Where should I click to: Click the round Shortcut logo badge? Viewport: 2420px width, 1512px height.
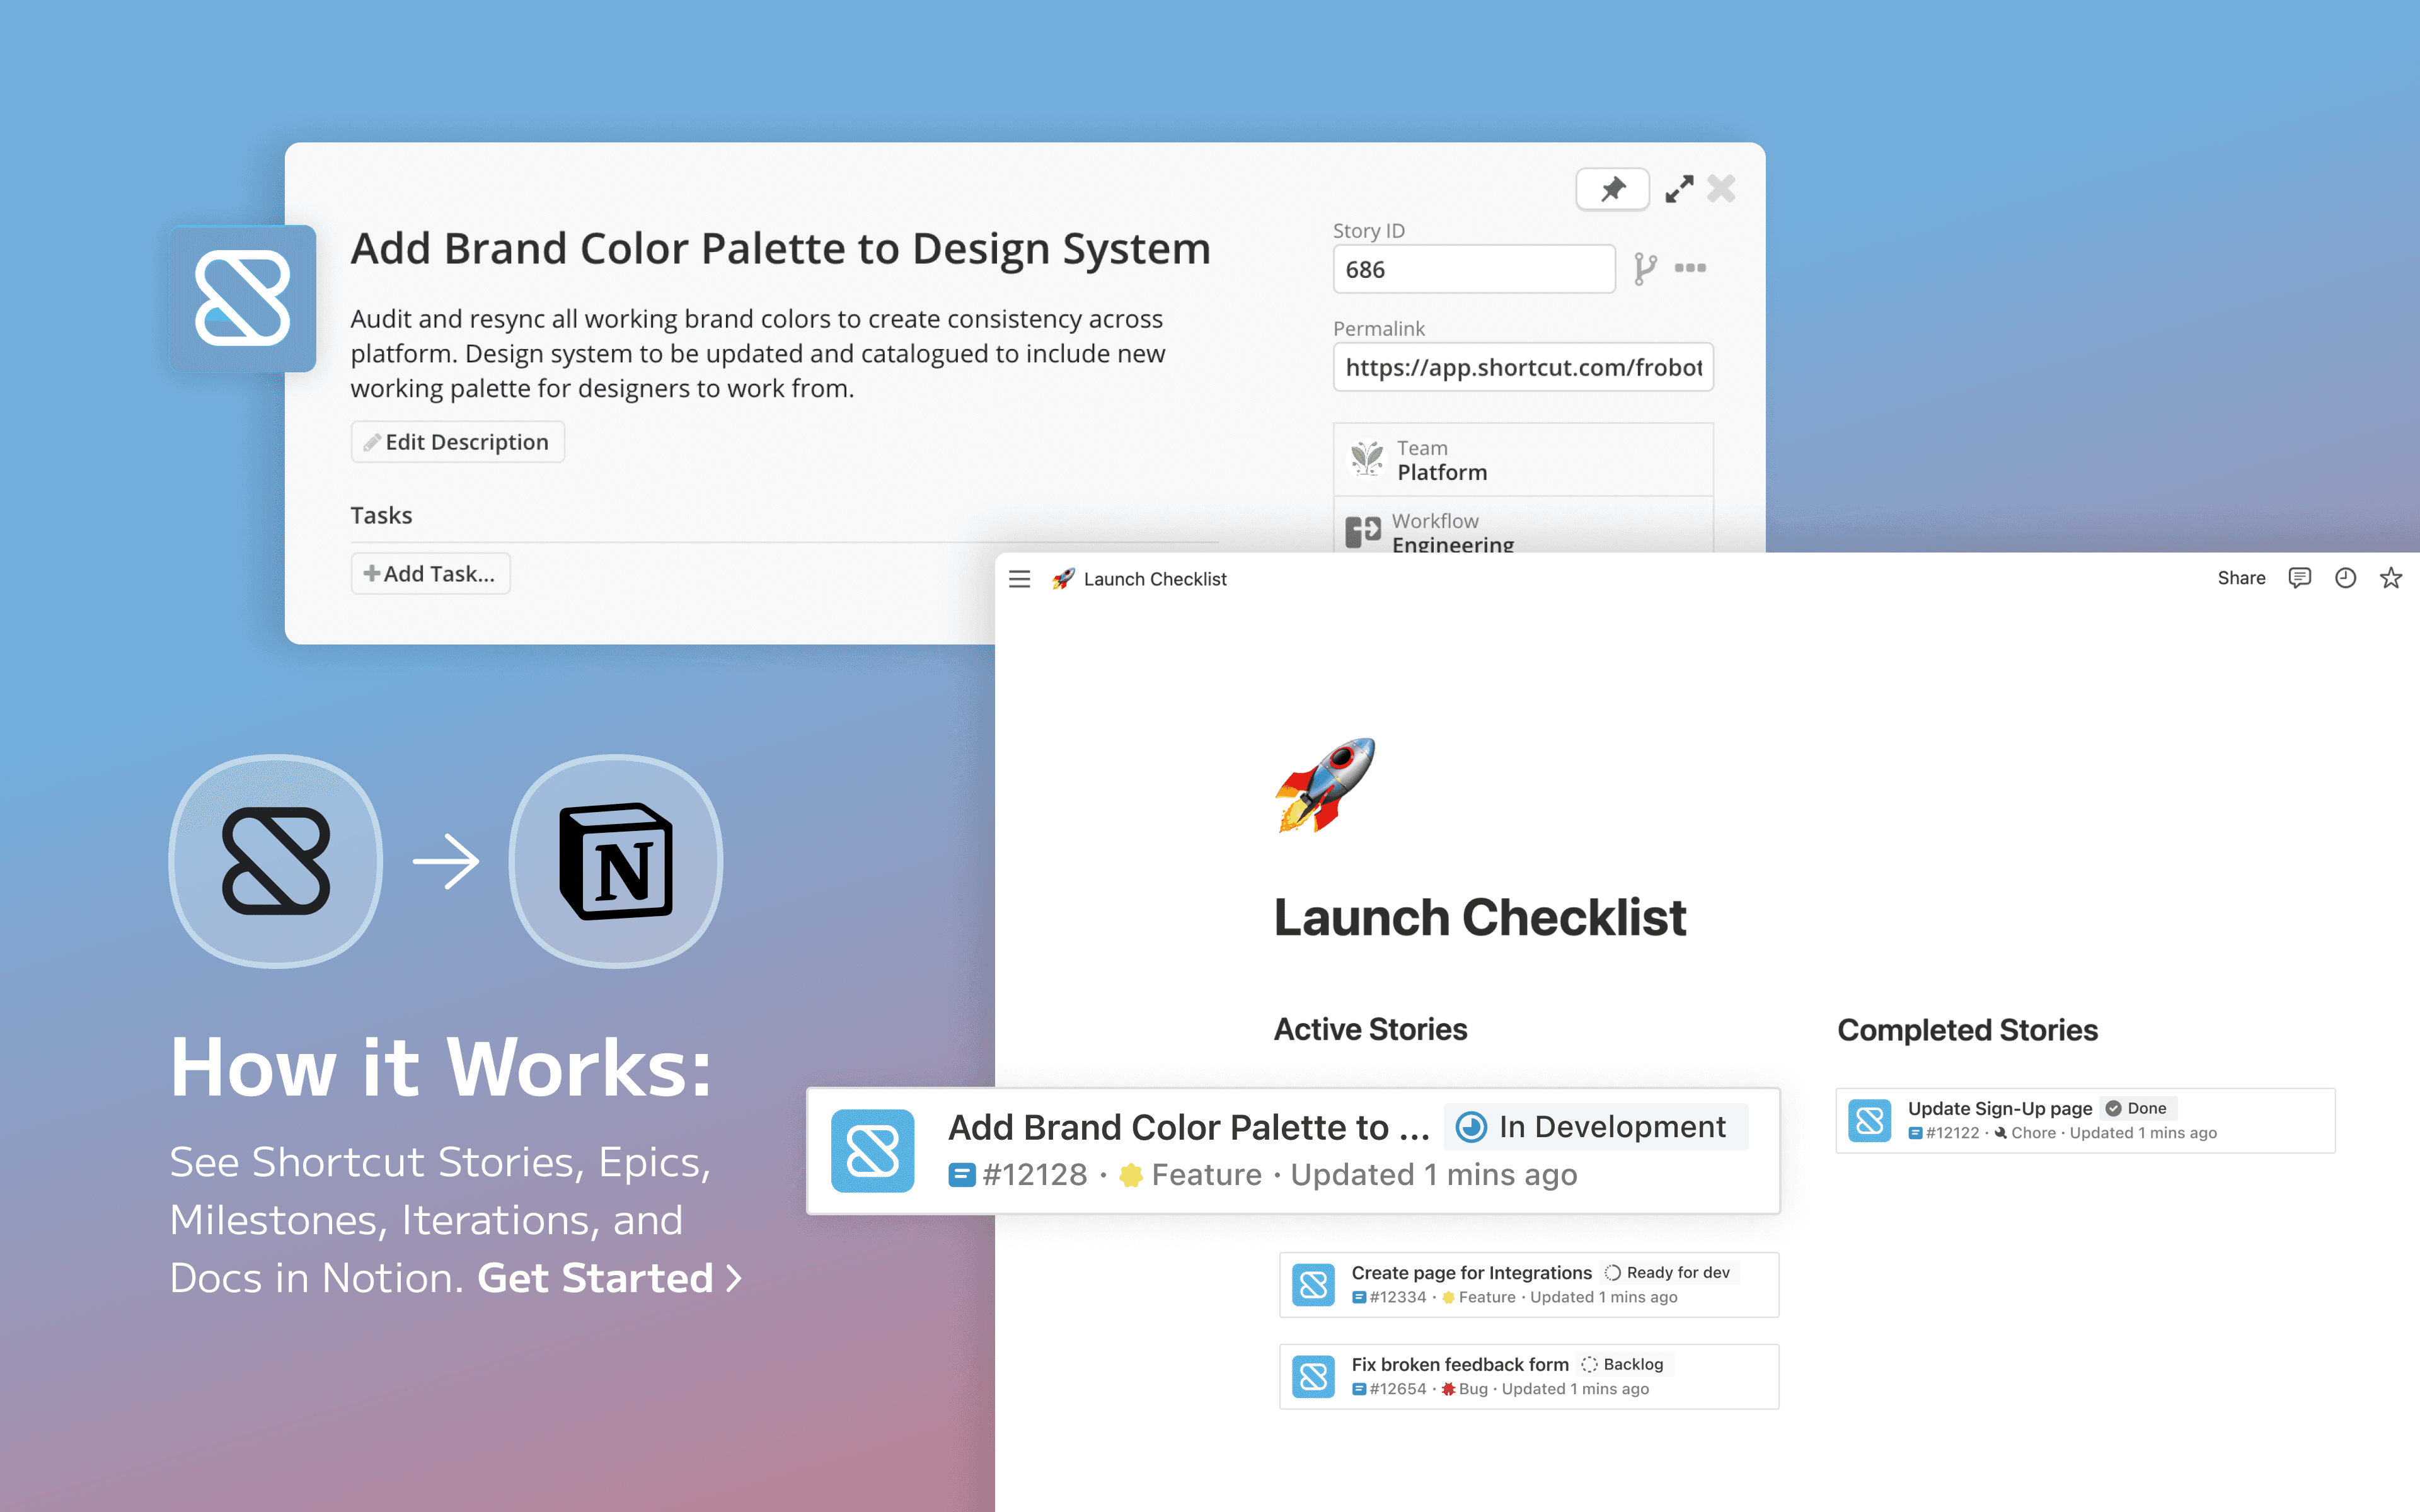coord(276,861)
